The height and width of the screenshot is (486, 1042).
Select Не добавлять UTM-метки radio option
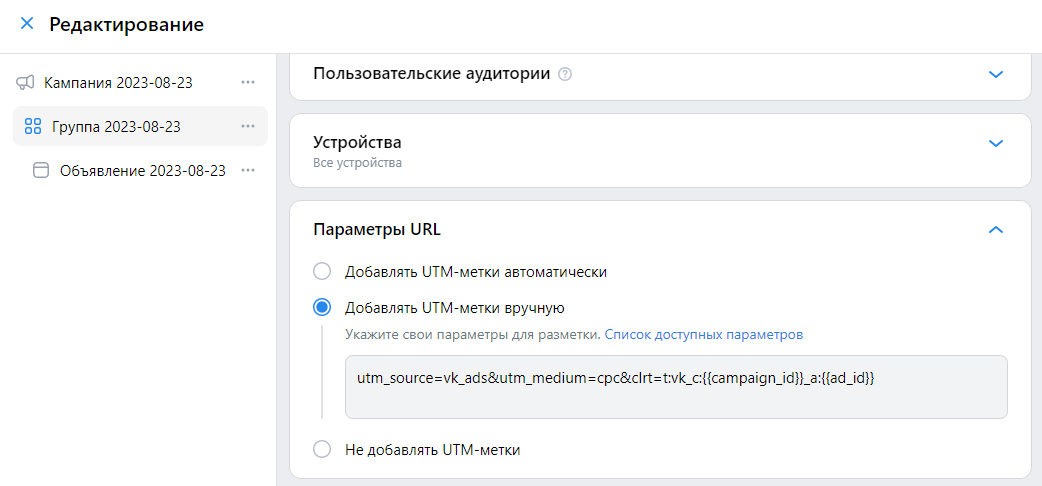(x=322, y=449)
